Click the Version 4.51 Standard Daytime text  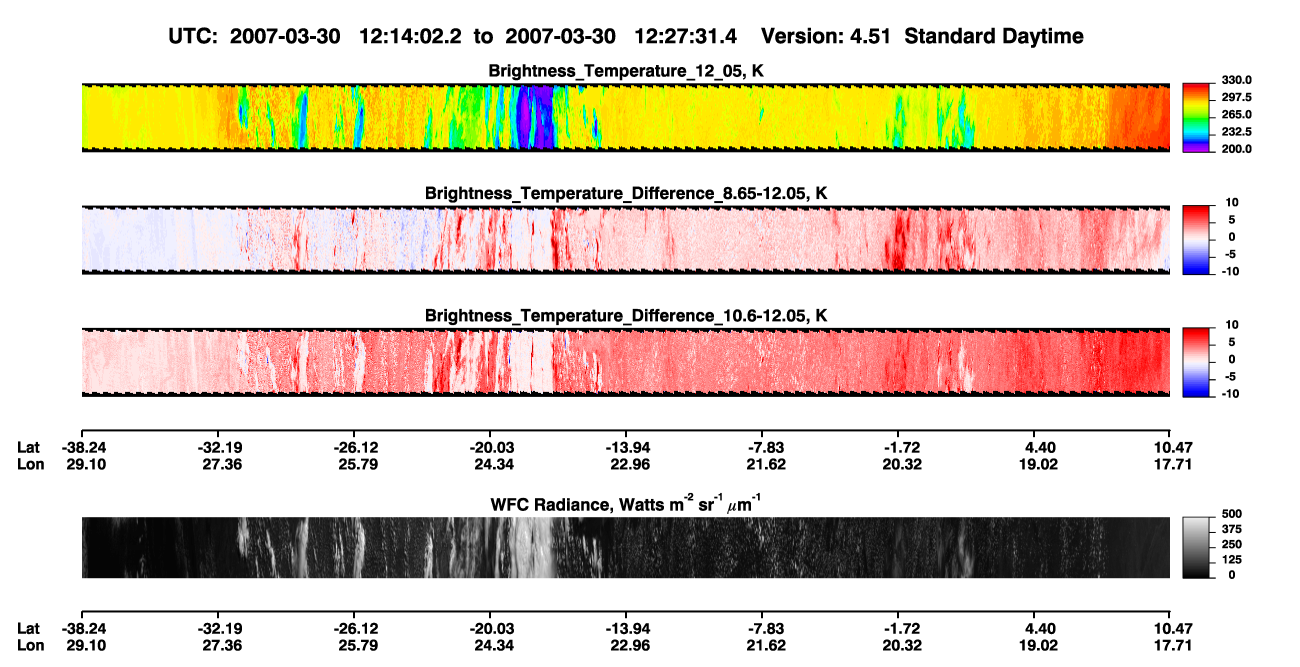pyautogui.click(x=922, y=36)
